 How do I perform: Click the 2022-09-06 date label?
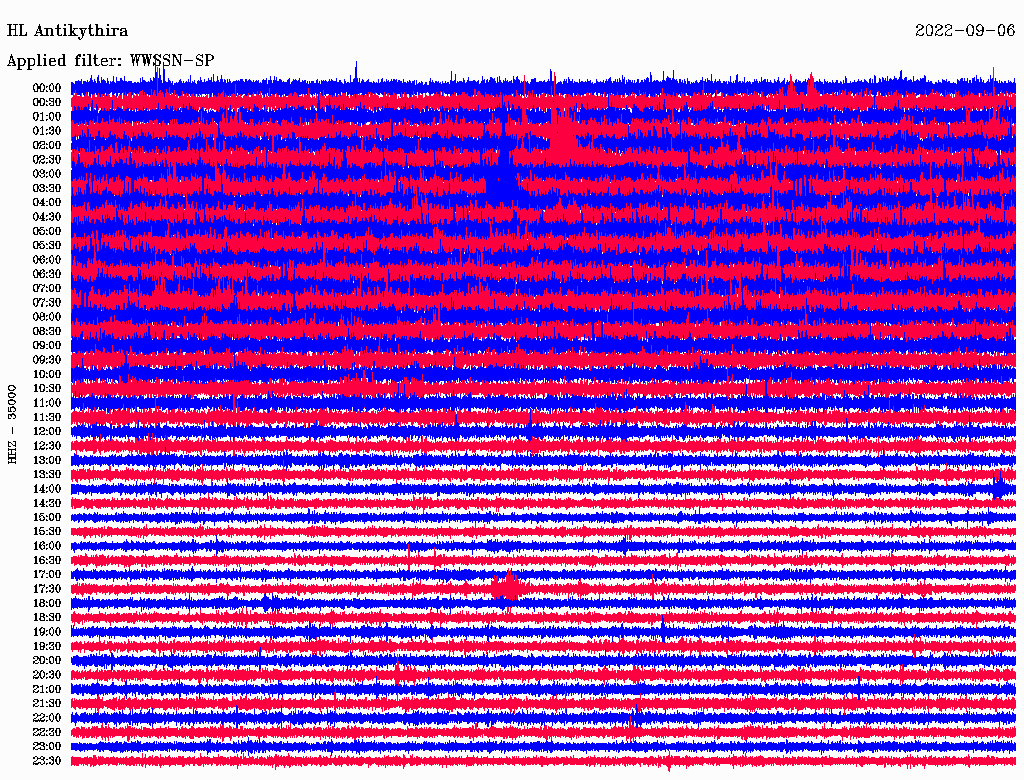(964, 31)
